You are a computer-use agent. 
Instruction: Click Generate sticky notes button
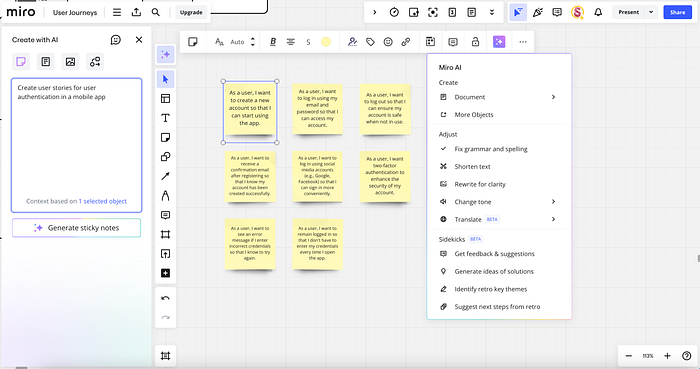click(76, 228)
